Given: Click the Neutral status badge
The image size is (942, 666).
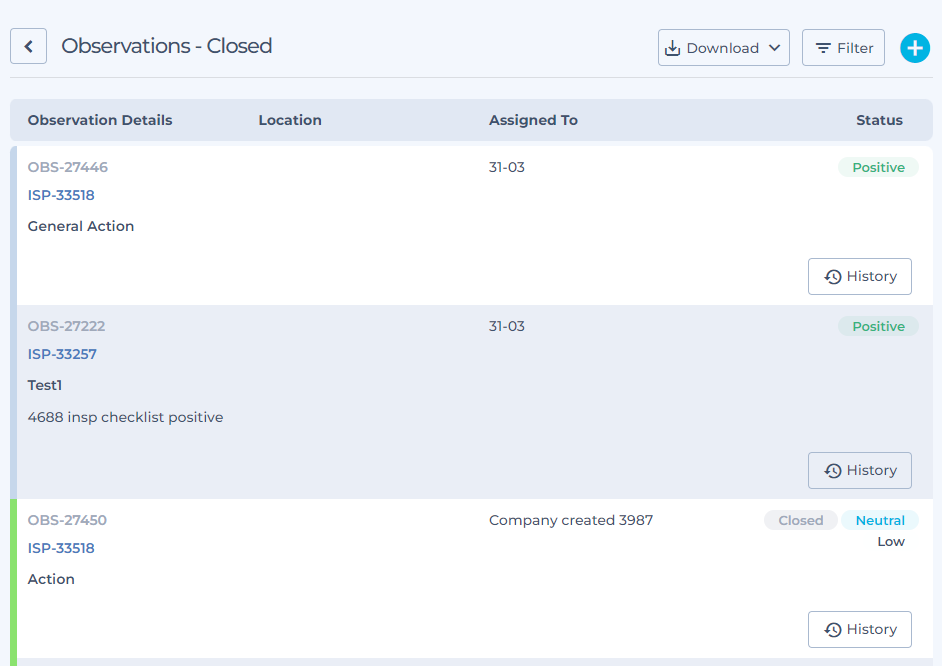Looking at the screenshot, I should click(x=880, y=520).
